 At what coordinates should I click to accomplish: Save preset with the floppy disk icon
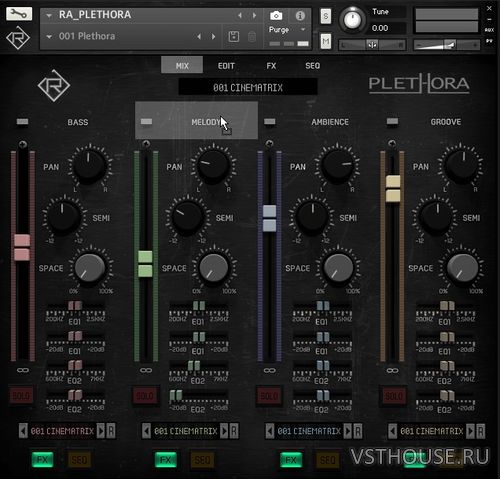(234, 36)
